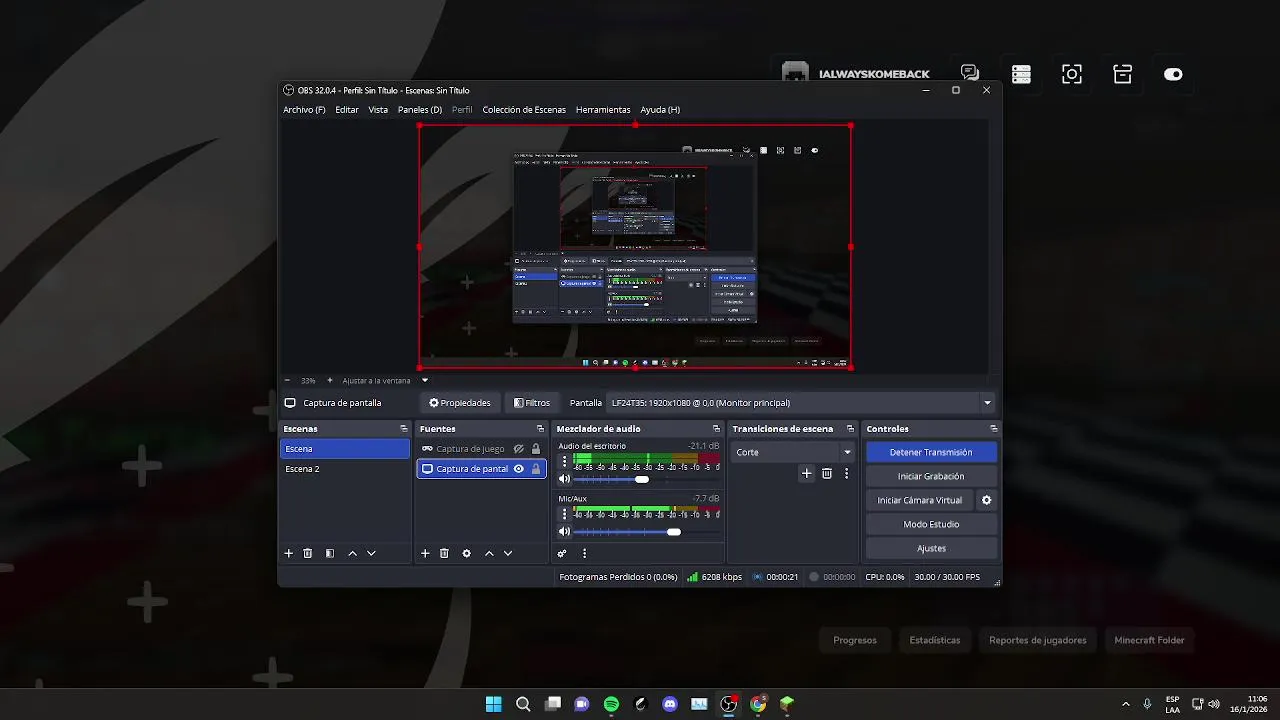Click the Filtros button in the source toolbar

point(532,403)
